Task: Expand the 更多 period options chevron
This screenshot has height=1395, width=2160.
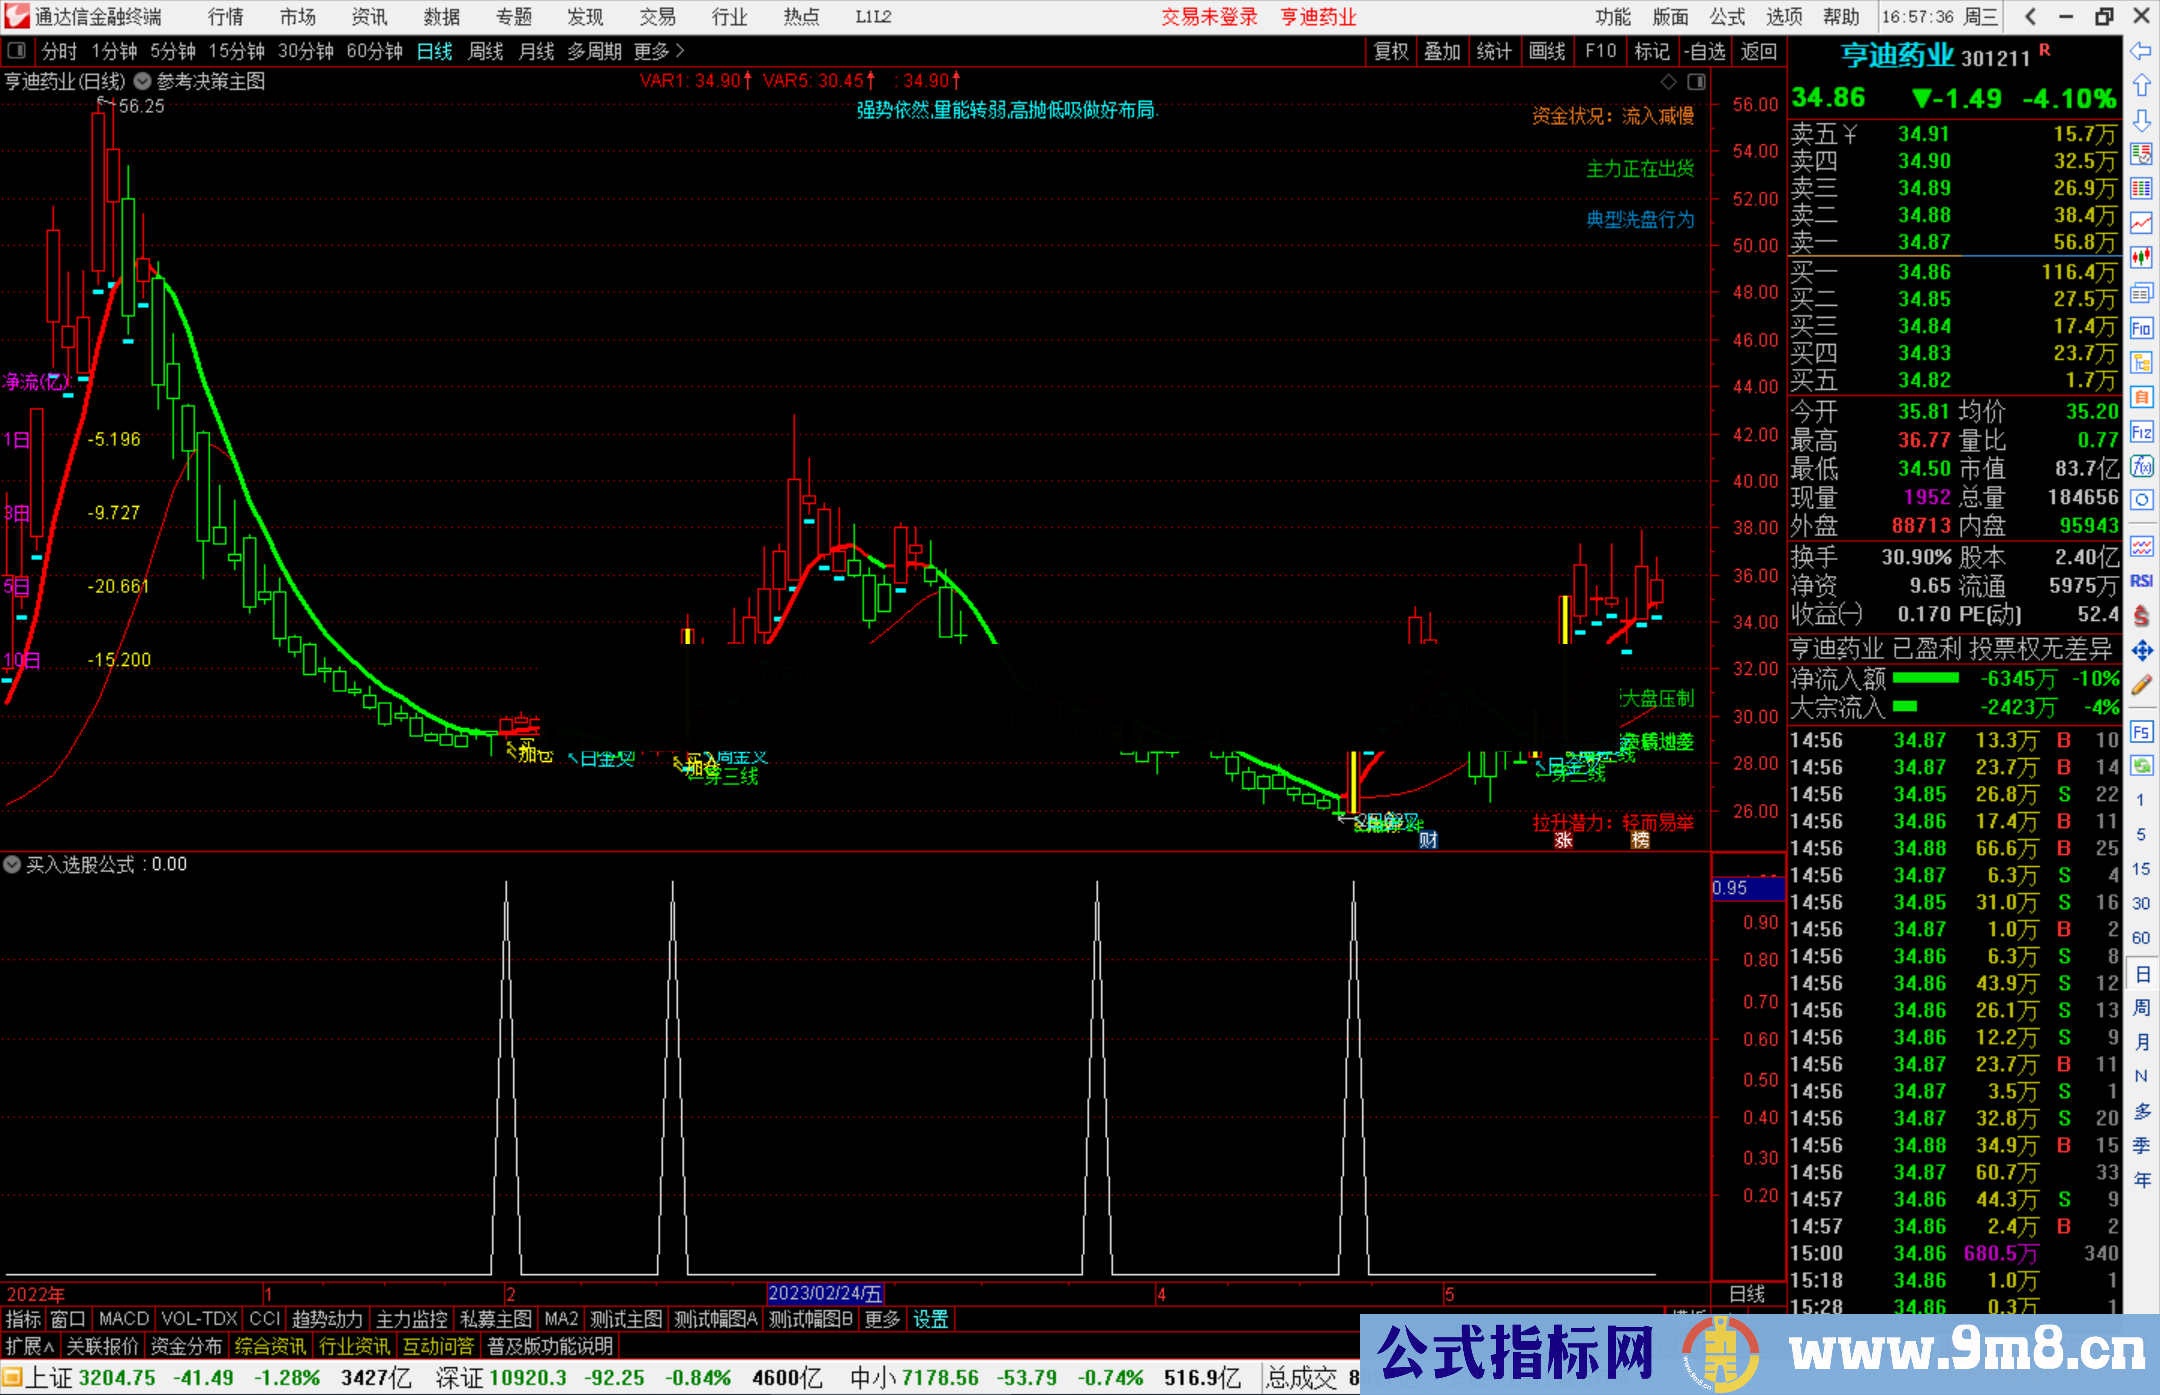Action: (x=680, y=51)
